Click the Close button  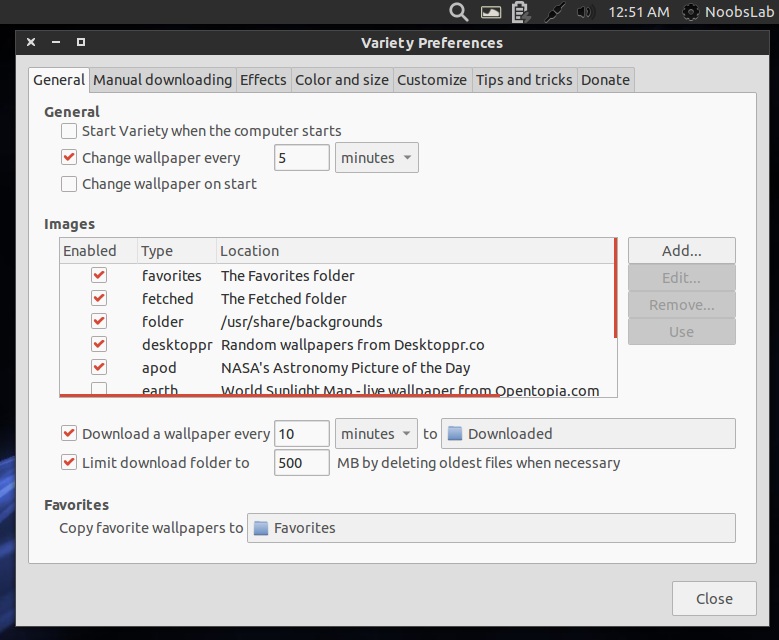(x=714, y=599)
